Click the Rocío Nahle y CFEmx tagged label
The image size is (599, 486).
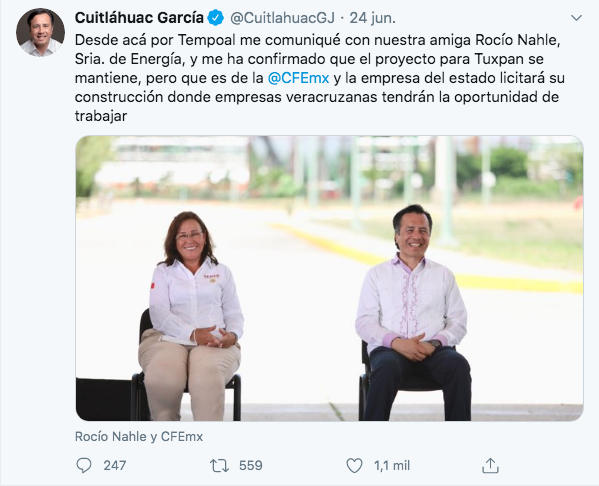(x=139, y=436)
